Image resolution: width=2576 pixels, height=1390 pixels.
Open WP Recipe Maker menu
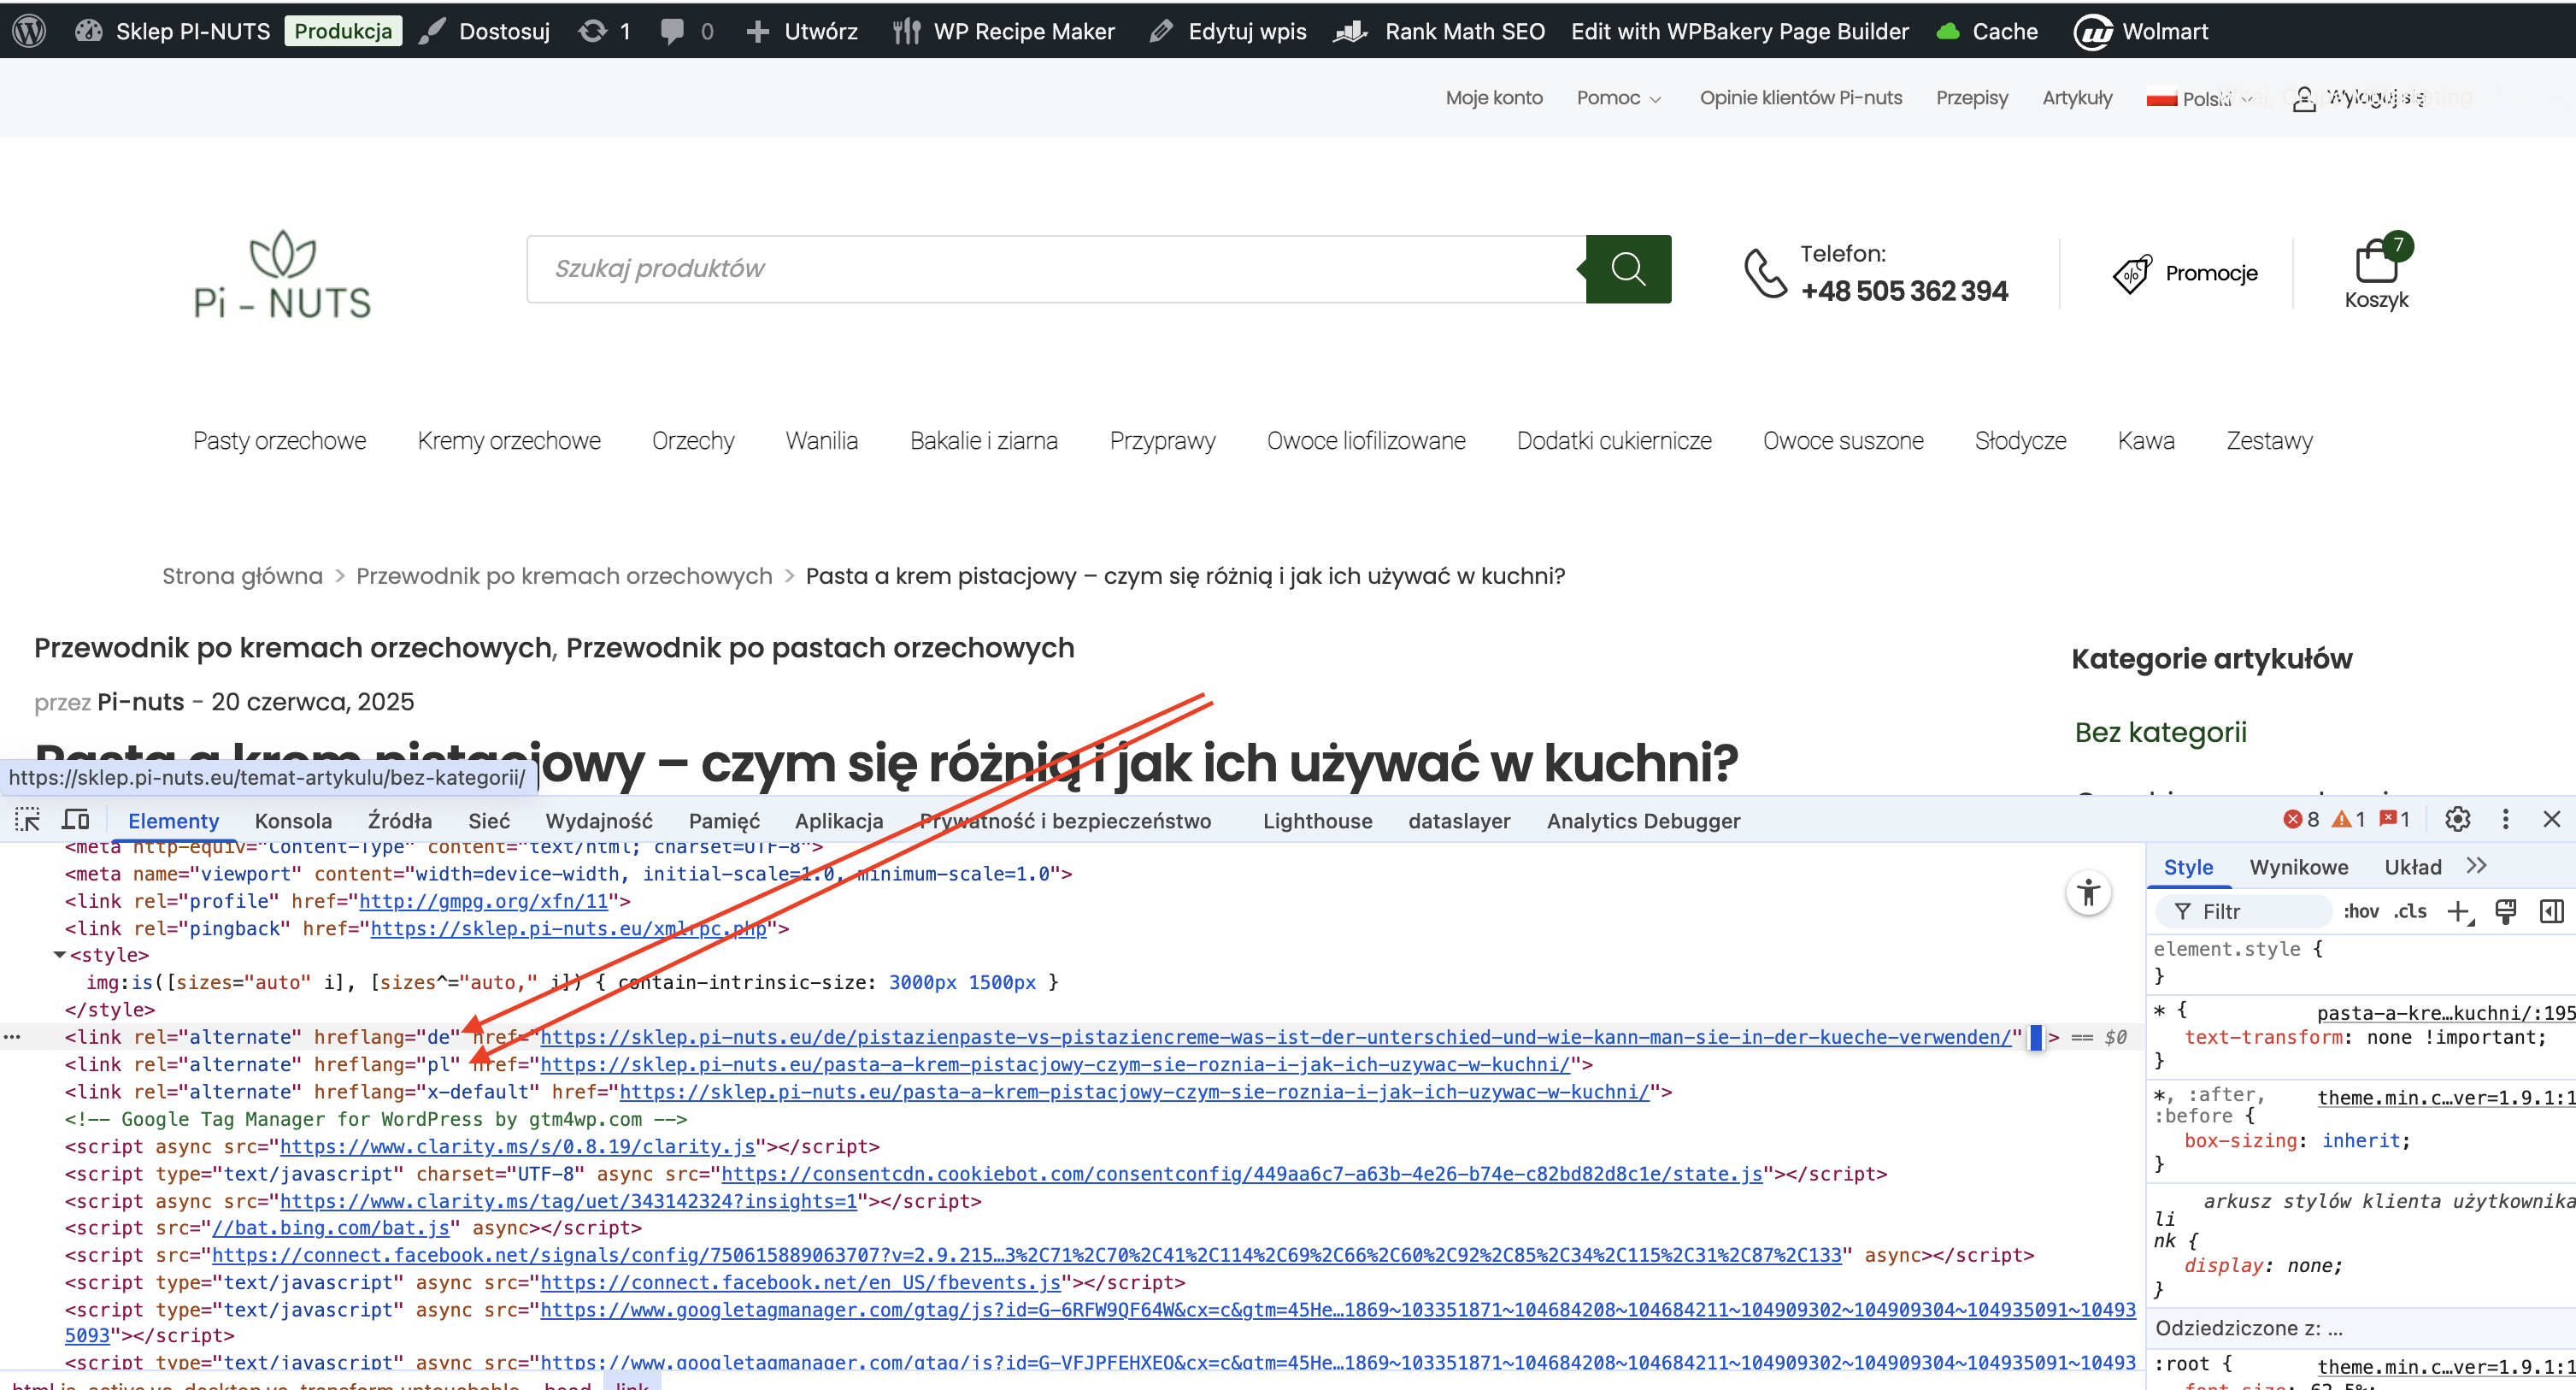tap(1003, 31)
